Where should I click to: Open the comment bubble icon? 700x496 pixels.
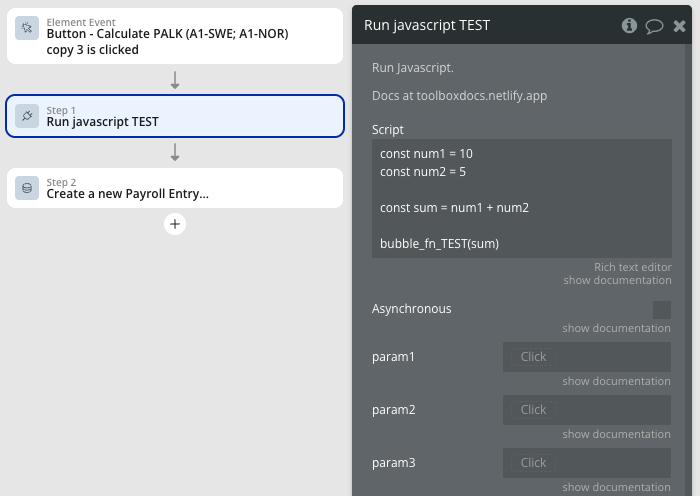pyautogui.click(x=655, y=26)
